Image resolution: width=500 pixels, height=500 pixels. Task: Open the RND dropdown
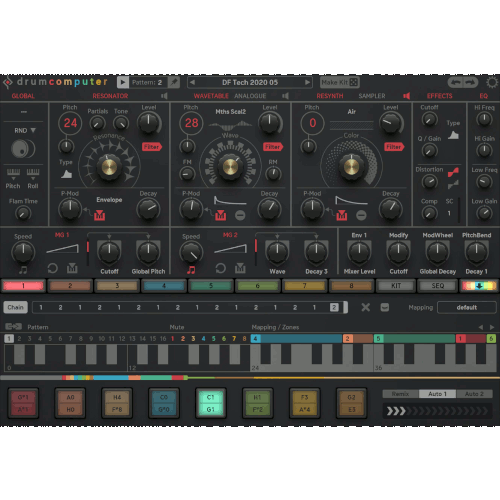point(25,130)
